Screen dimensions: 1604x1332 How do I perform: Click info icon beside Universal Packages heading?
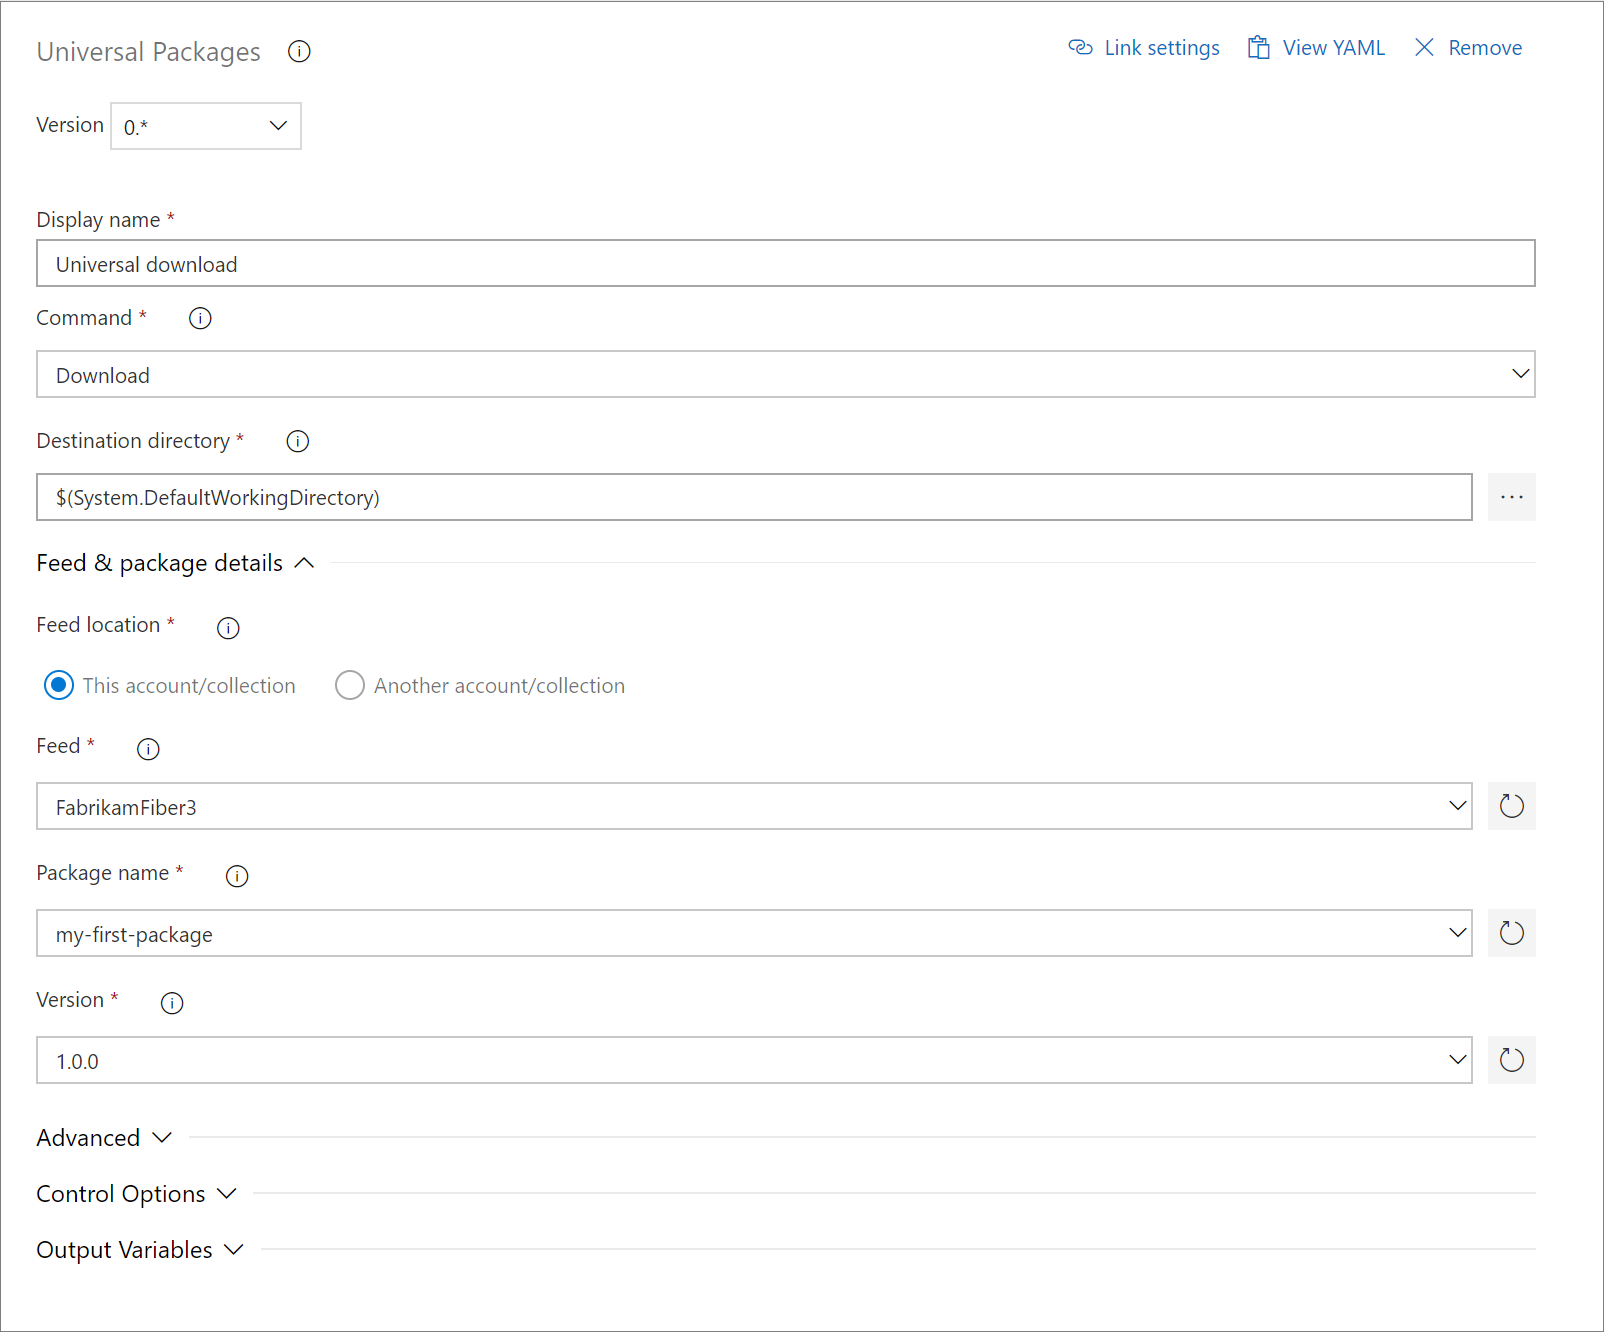coord(298,51)
